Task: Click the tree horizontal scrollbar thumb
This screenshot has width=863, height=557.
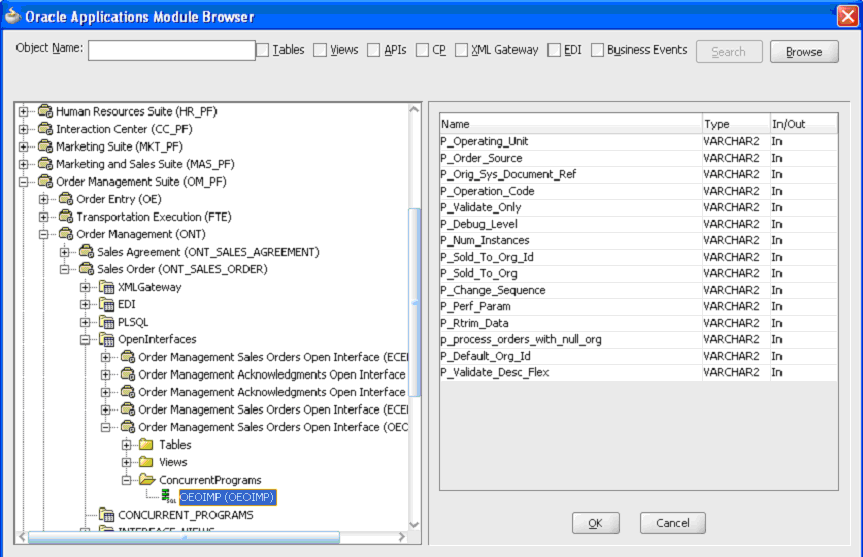Action: tap(184, 537)
